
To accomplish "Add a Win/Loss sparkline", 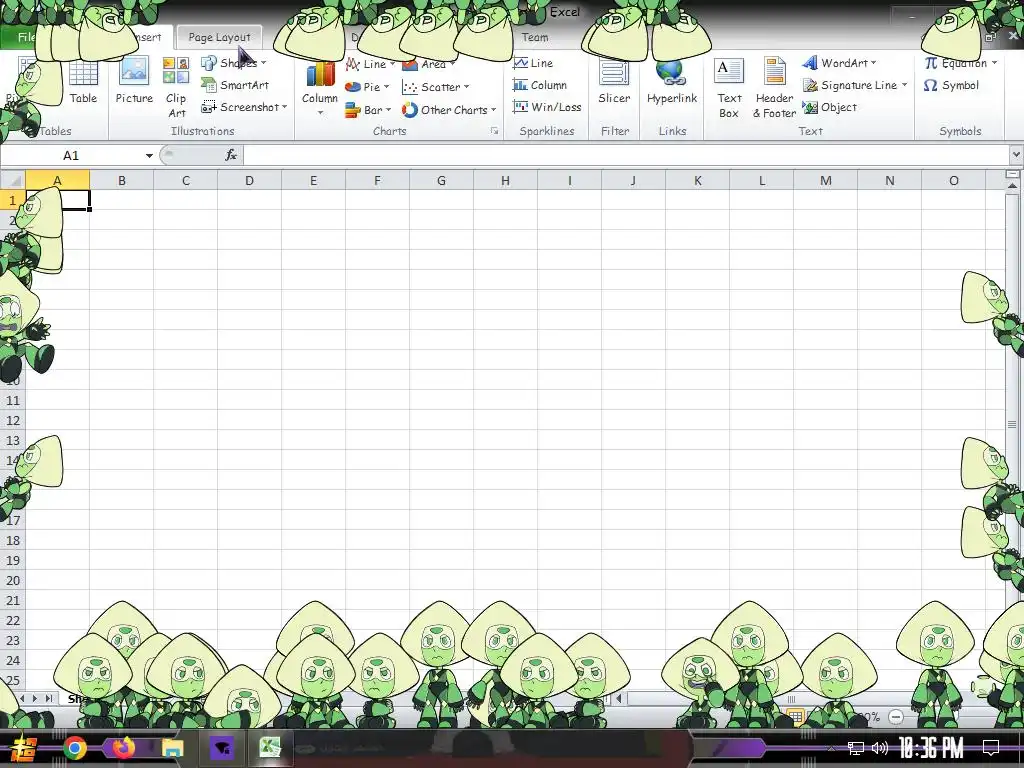I will tap(547, 107).
